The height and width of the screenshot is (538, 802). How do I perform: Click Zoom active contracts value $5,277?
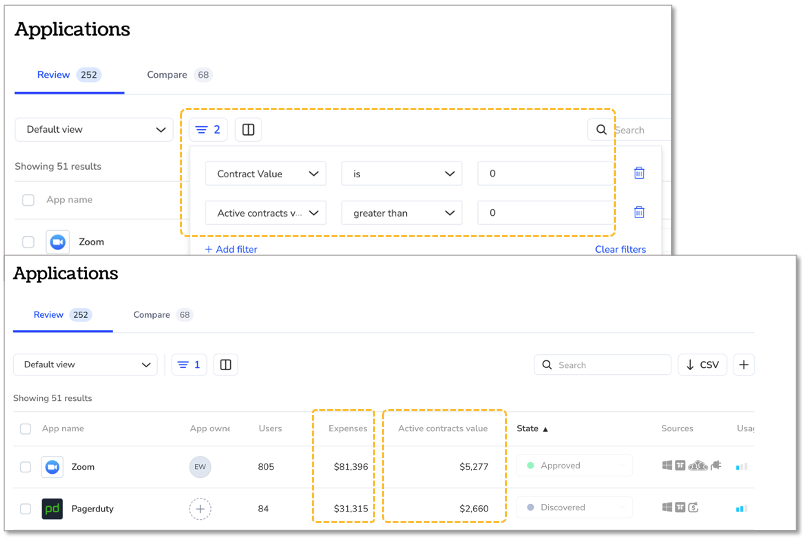tap(474, 467)
